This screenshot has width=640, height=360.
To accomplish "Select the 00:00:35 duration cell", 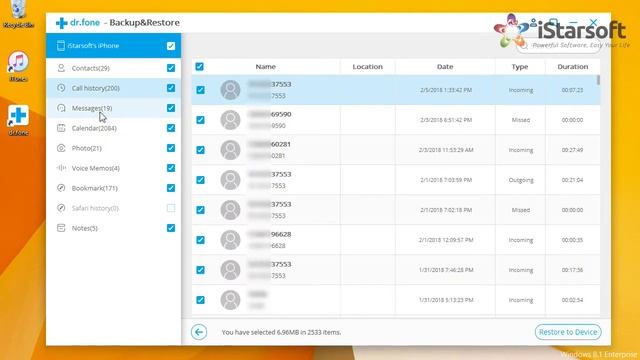I will click(572, 240).
